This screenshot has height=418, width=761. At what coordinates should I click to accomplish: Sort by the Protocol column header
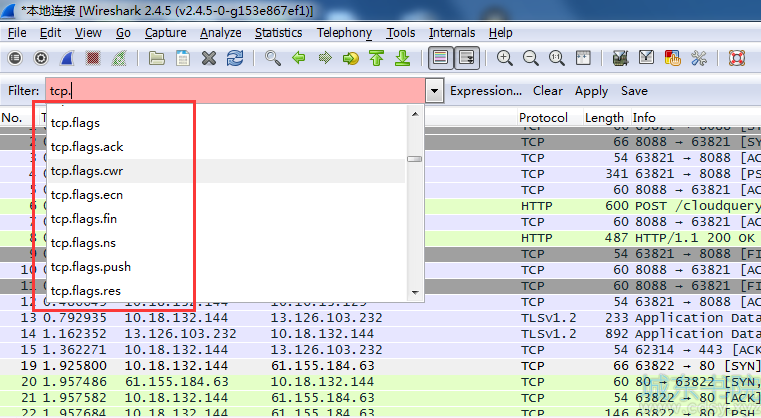(543, 117)
